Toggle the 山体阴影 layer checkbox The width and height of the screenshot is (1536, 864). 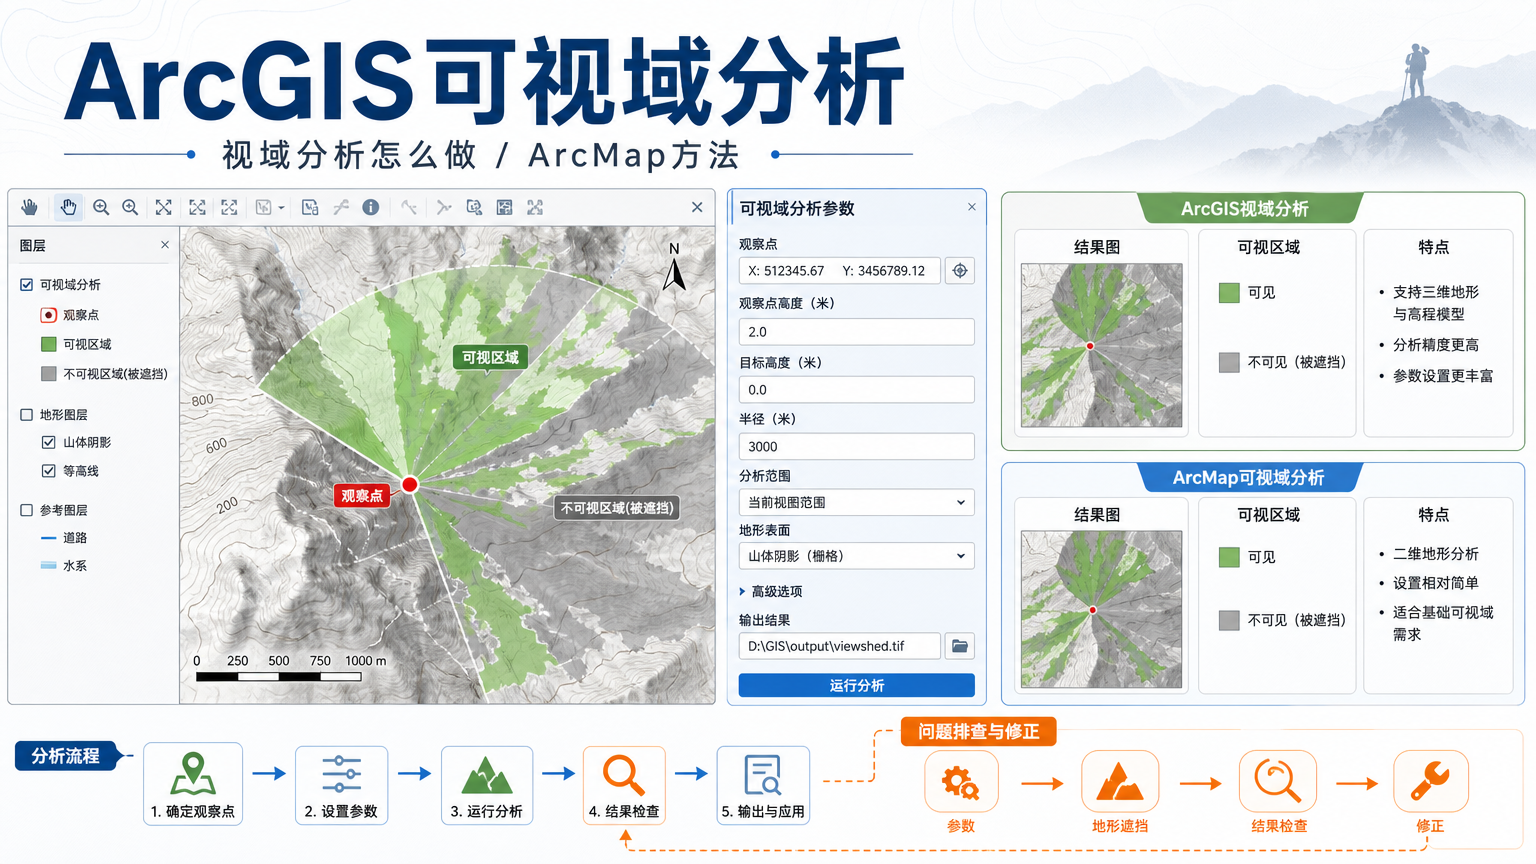[x=48, y=442]
